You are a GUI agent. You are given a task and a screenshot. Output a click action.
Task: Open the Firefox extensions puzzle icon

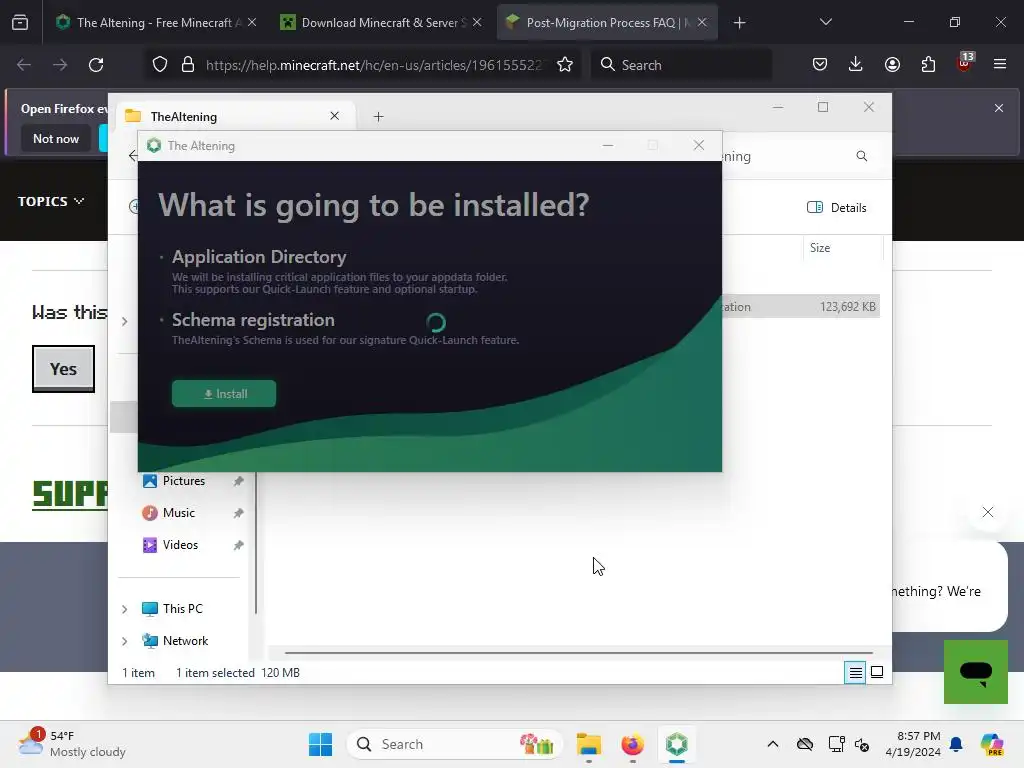point(928,64)
